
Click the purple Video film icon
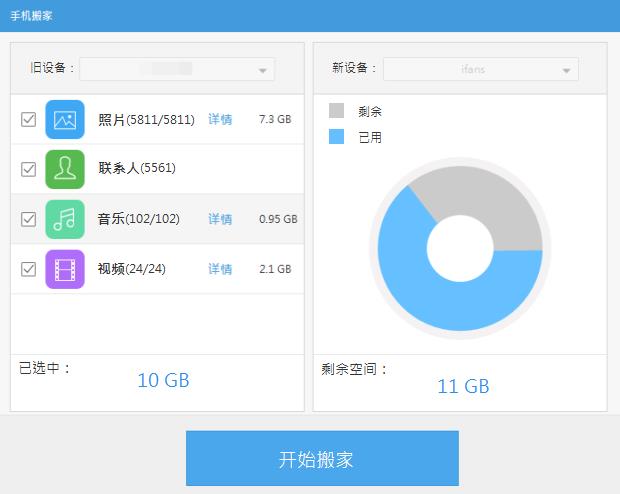[x=65, y=269]
